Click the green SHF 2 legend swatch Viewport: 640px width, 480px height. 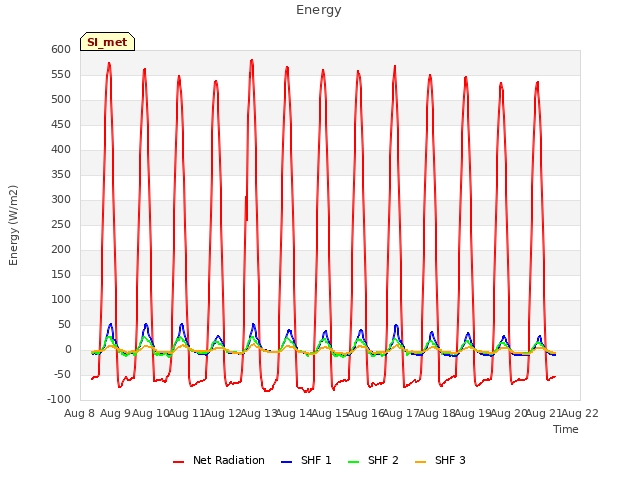click(353, 462)
